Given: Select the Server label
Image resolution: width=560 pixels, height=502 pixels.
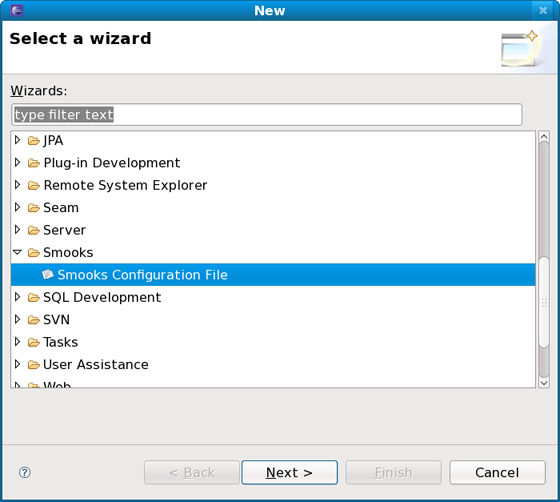Looking at the screenshot, I should point(64,230).
